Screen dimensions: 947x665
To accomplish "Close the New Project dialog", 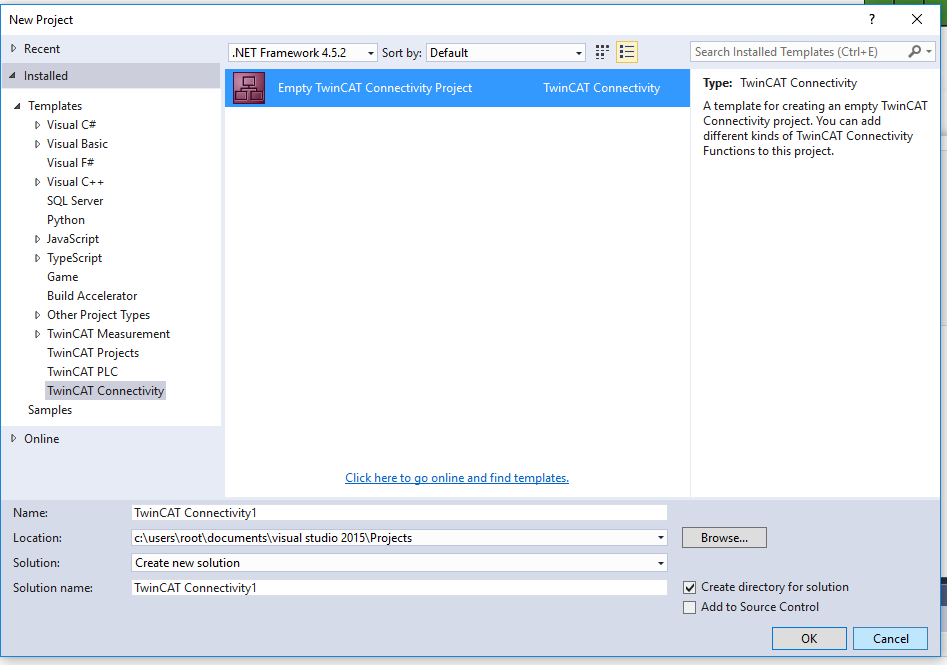I will (x=917, y=19).
